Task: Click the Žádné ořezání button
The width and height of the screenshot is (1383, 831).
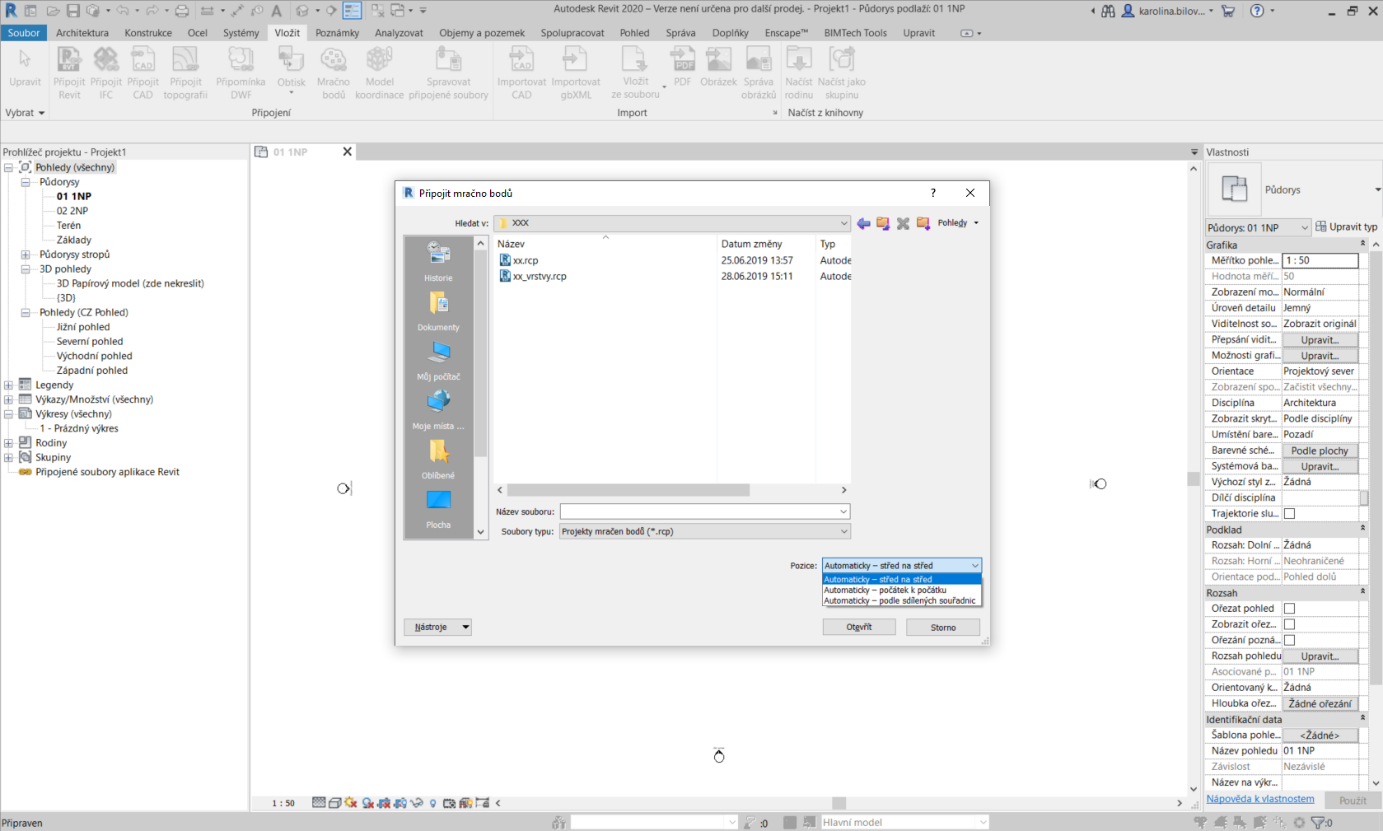Action: (1319, 703)
